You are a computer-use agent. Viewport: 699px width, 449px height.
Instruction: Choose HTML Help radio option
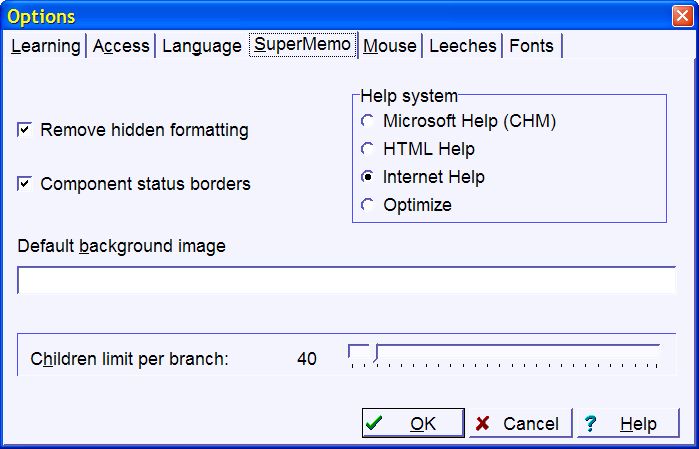(x=367, y=149)
